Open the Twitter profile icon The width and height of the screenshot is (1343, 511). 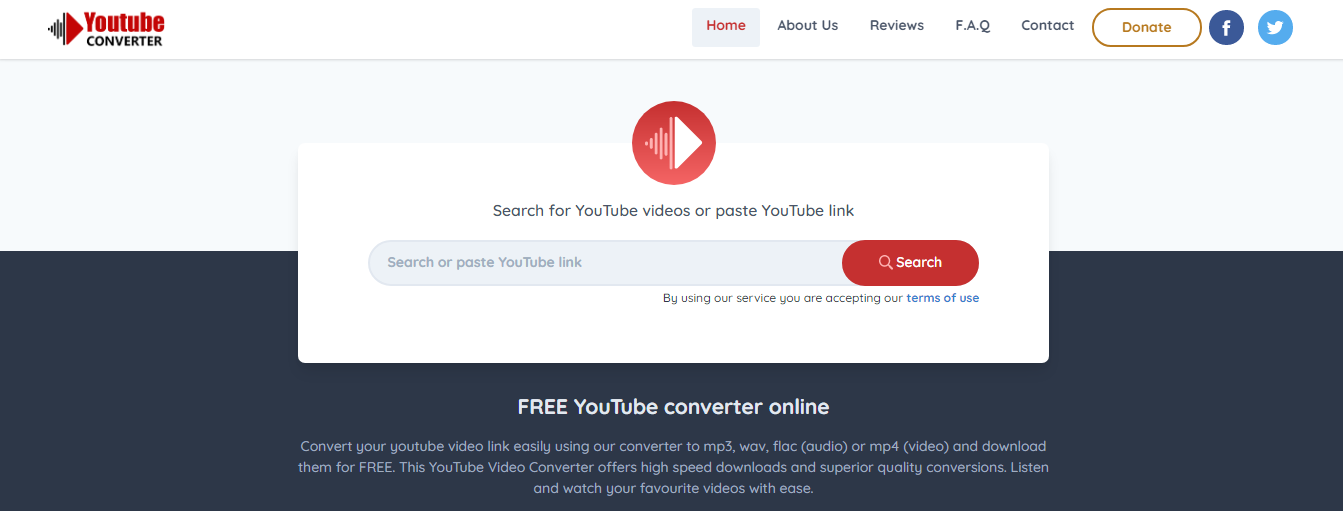[1275, 27]
